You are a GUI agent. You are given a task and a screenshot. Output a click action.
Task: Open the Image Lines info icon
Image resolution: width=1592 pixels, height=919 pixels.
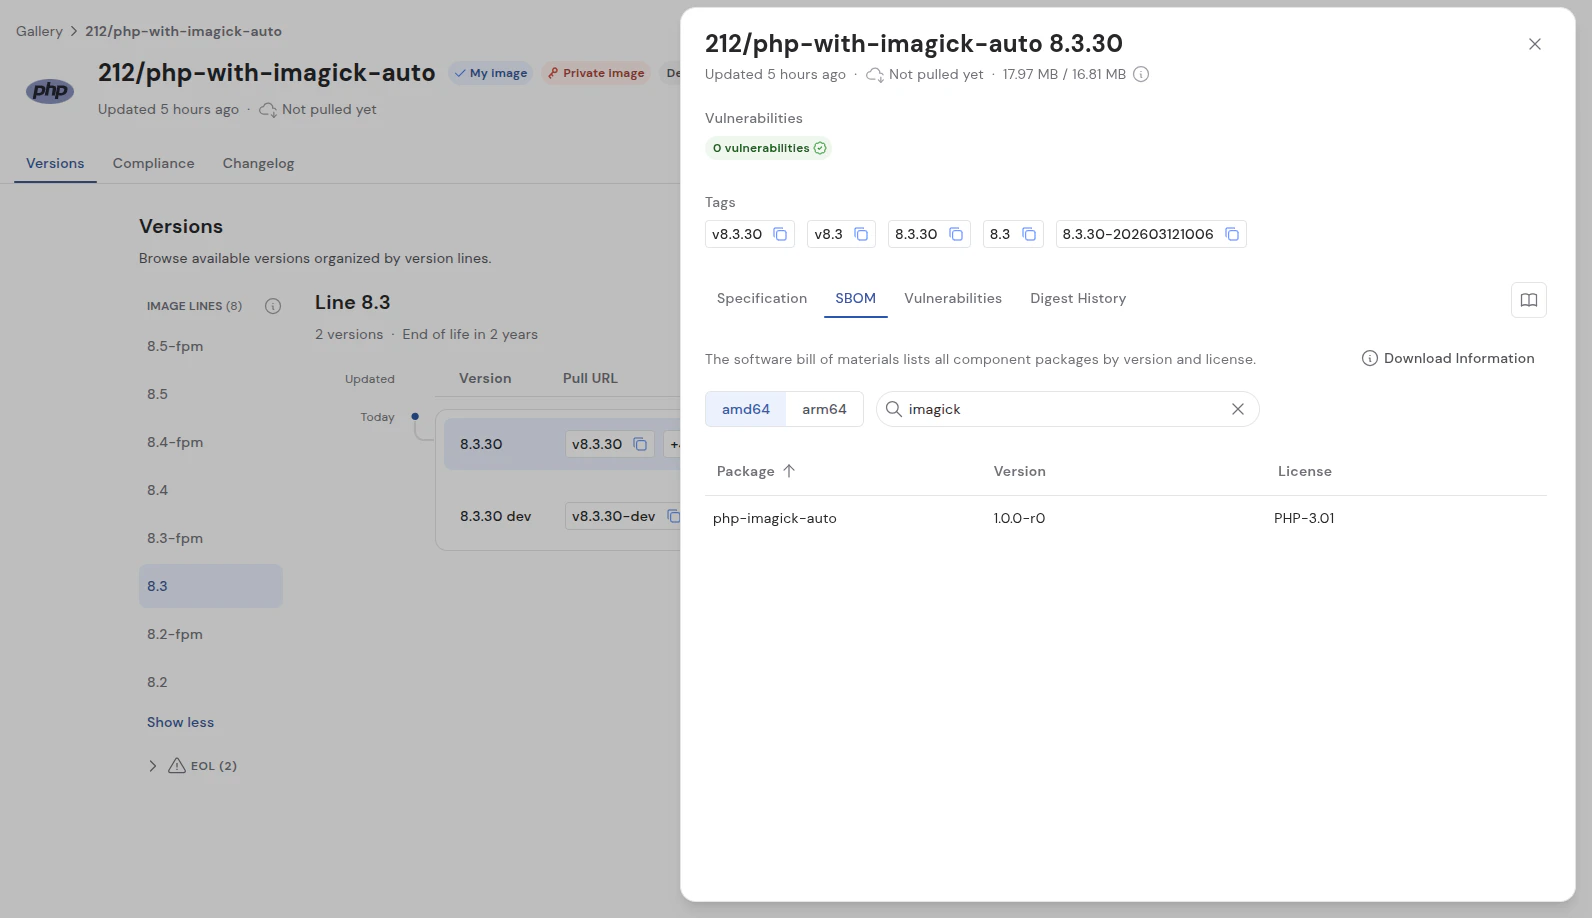[273, 306]
